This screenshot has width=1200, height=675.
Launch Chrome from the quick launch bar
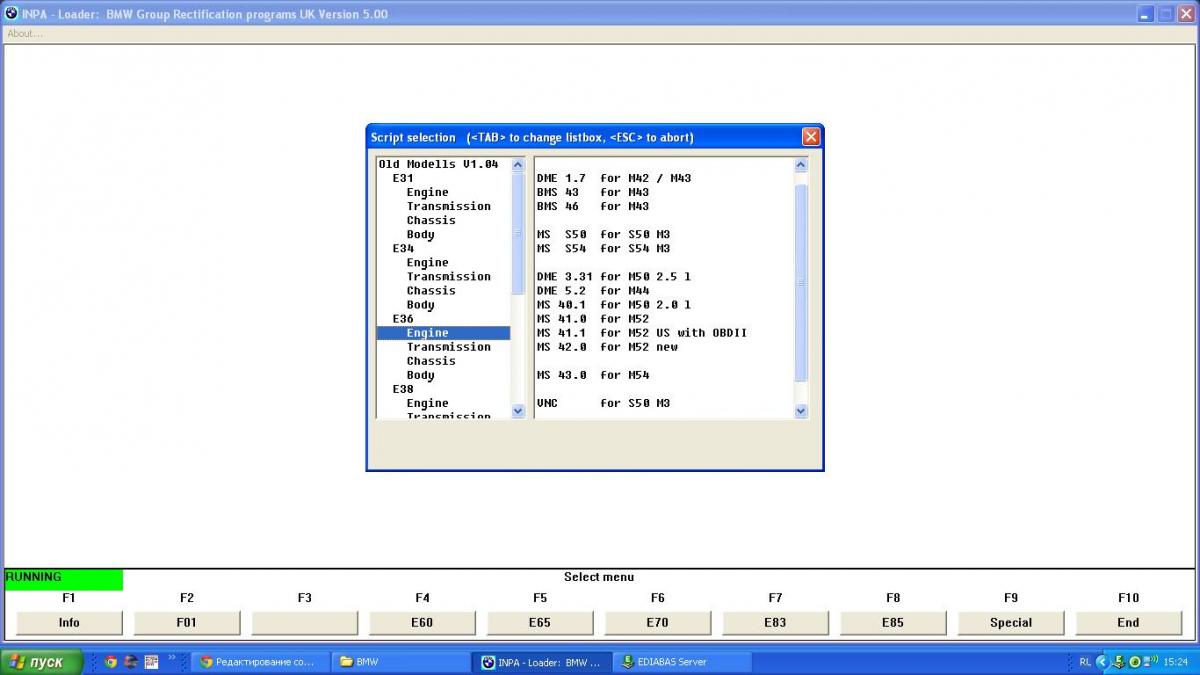[x=111, y=662]
